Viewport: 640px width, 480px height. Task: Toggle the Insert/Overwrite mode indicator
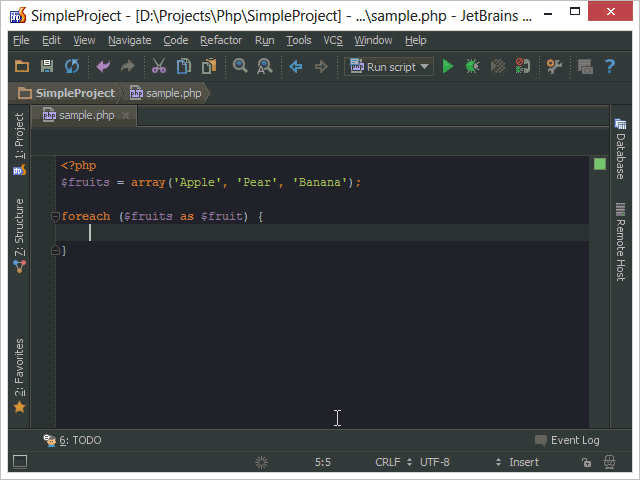(523, 463)
